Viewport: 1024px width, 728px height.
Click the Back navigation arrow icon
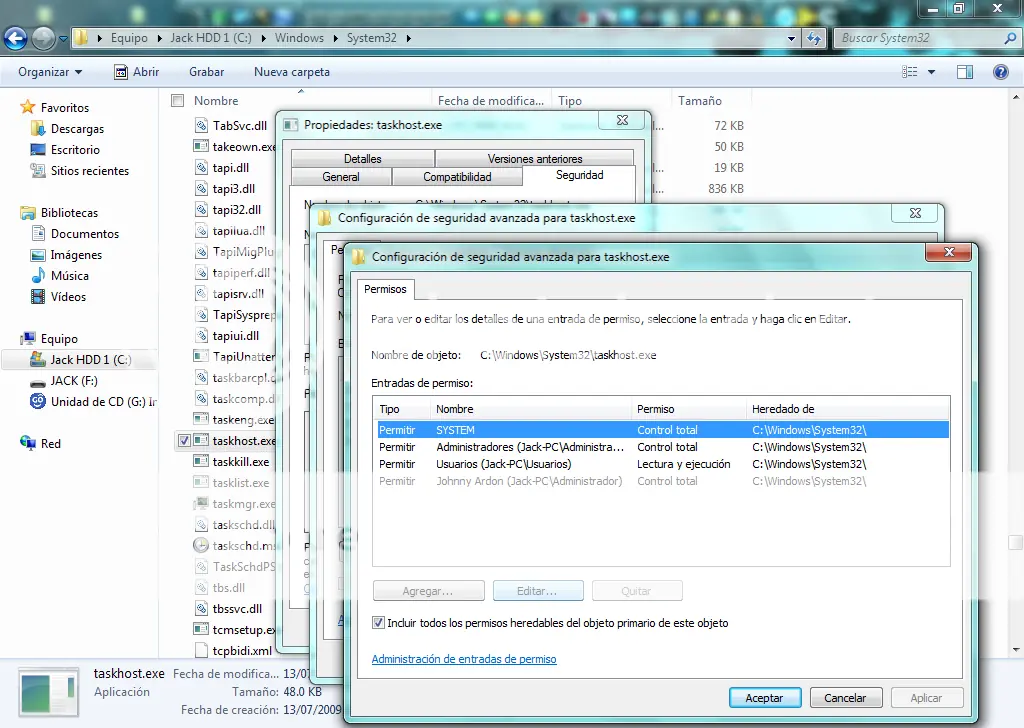tap(16, 39)
